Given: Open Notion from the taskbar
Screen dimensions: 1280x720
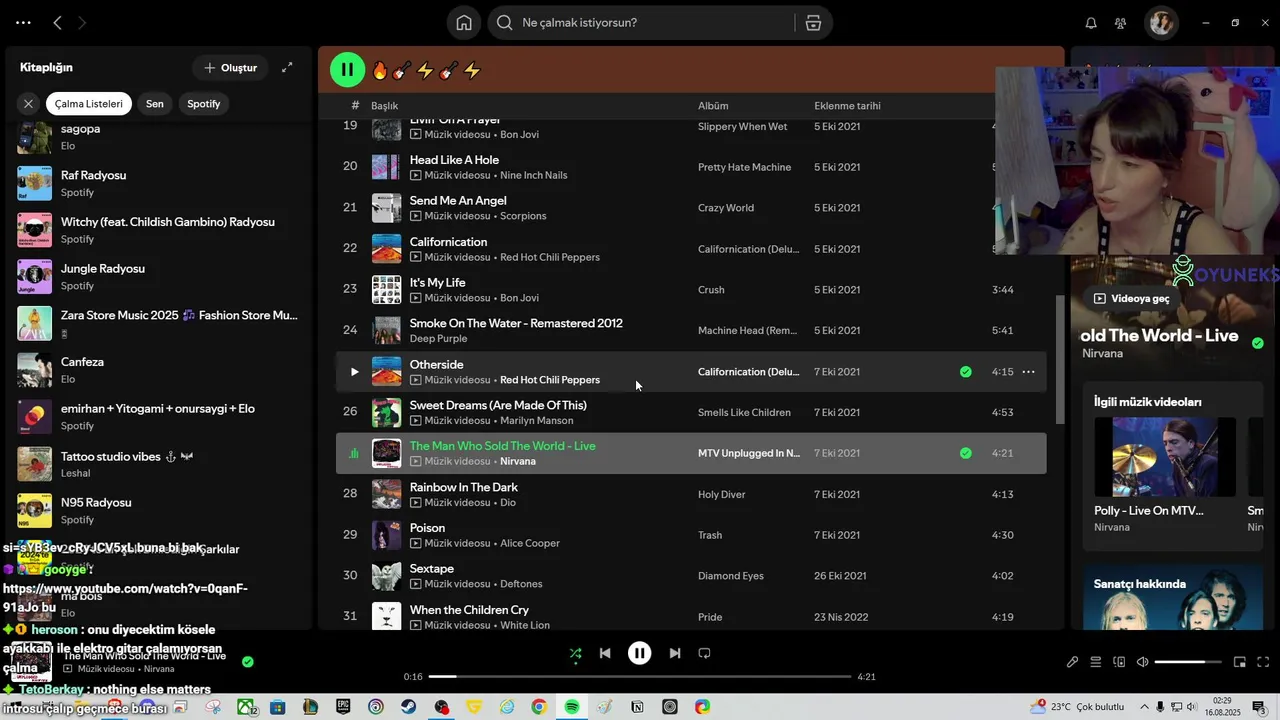Looking at the screenshot, I should (637, 707).
